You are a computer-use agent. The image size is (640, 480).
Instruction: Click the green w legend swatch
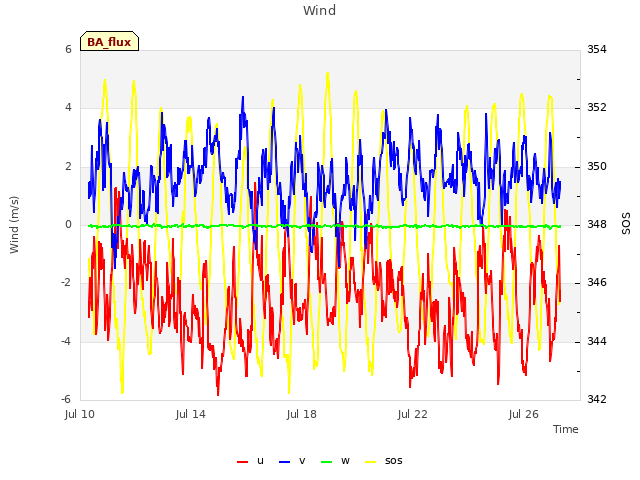click(327, 462)
